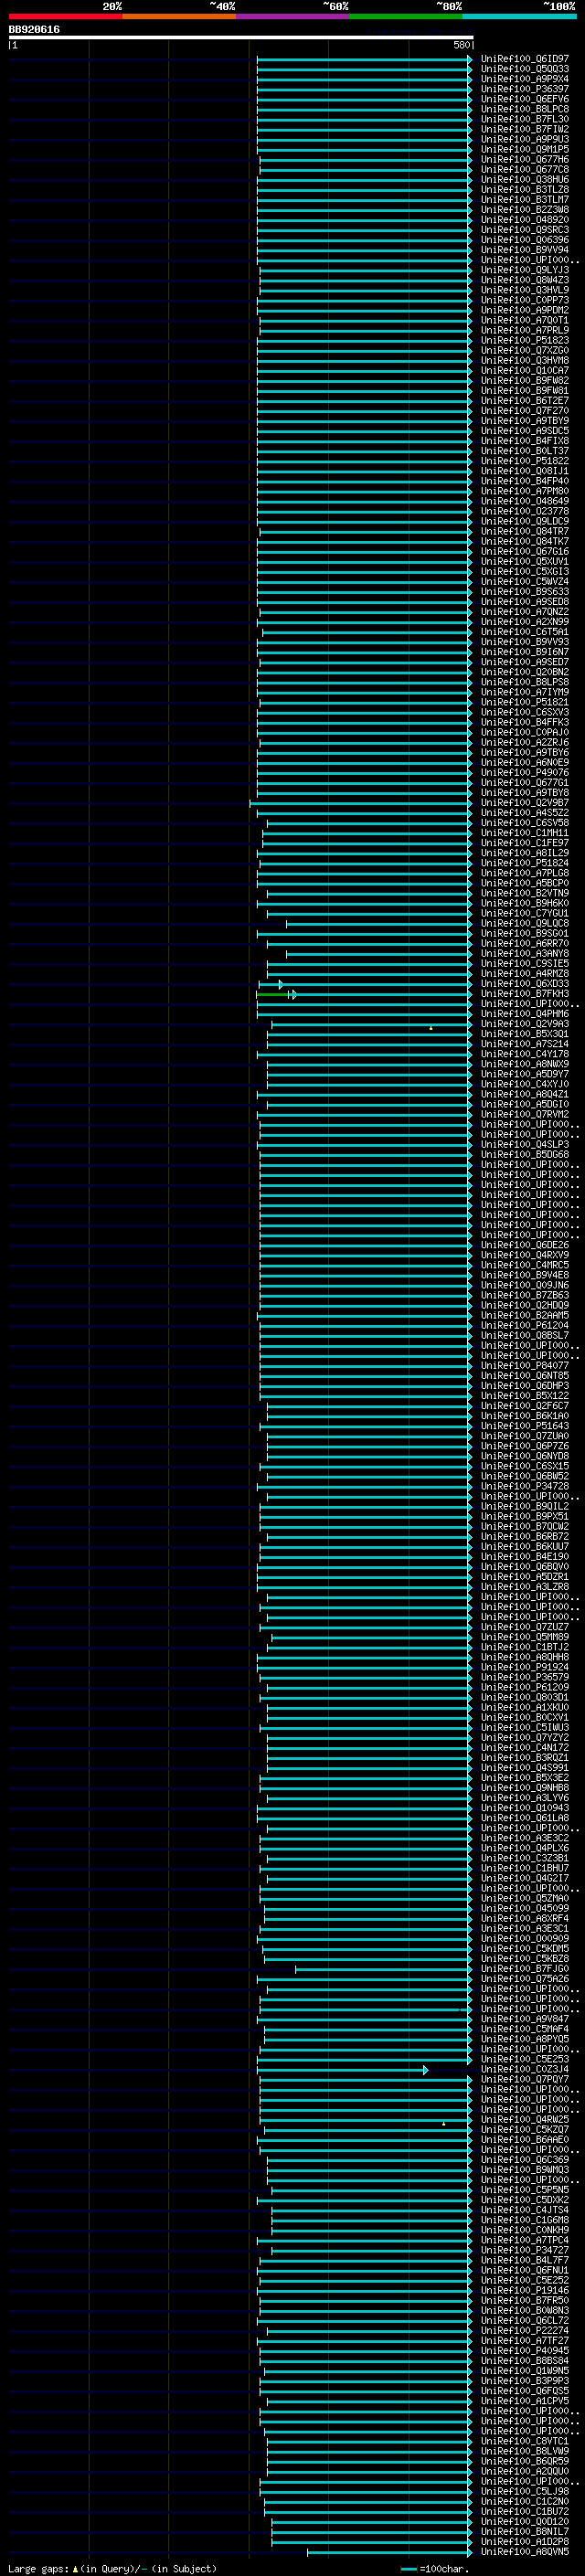Select the BB920616 query label

coord(34,30)
